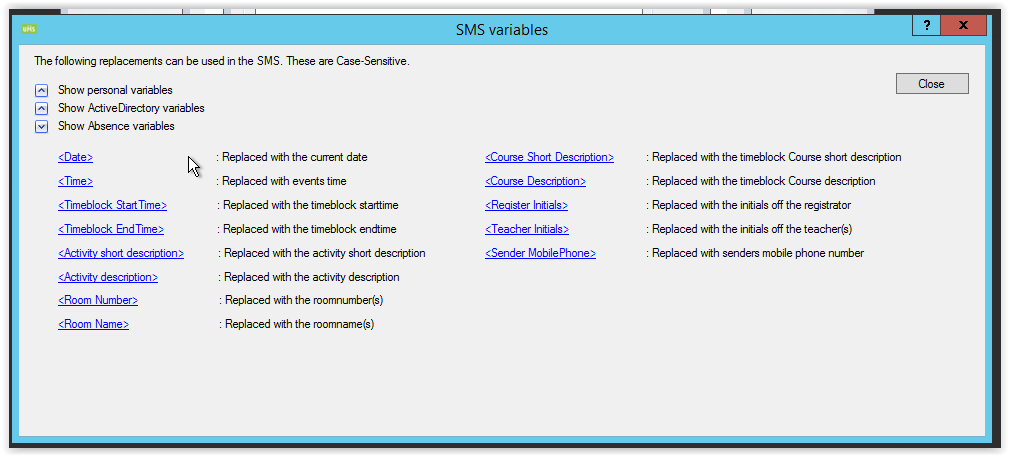Image resolution: width=1009 pixels, height=456 pixels.
Task: Collapse Show Absence variables section
Action: tap(42, 126)
